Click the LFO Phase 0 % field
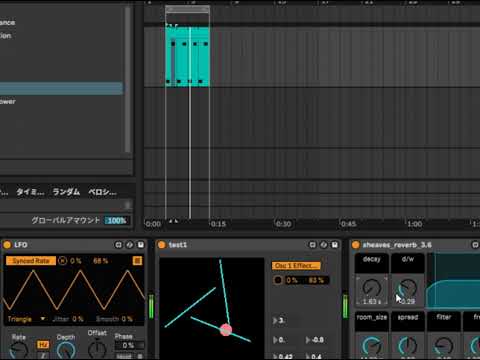480x360 pixels. pos(129,345)
